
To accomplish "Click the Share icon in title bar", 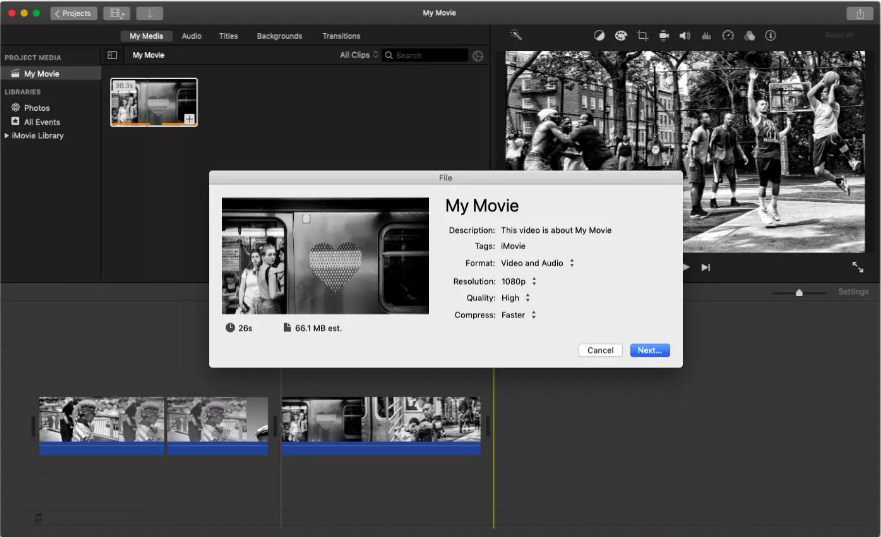I will pos(860,13).
